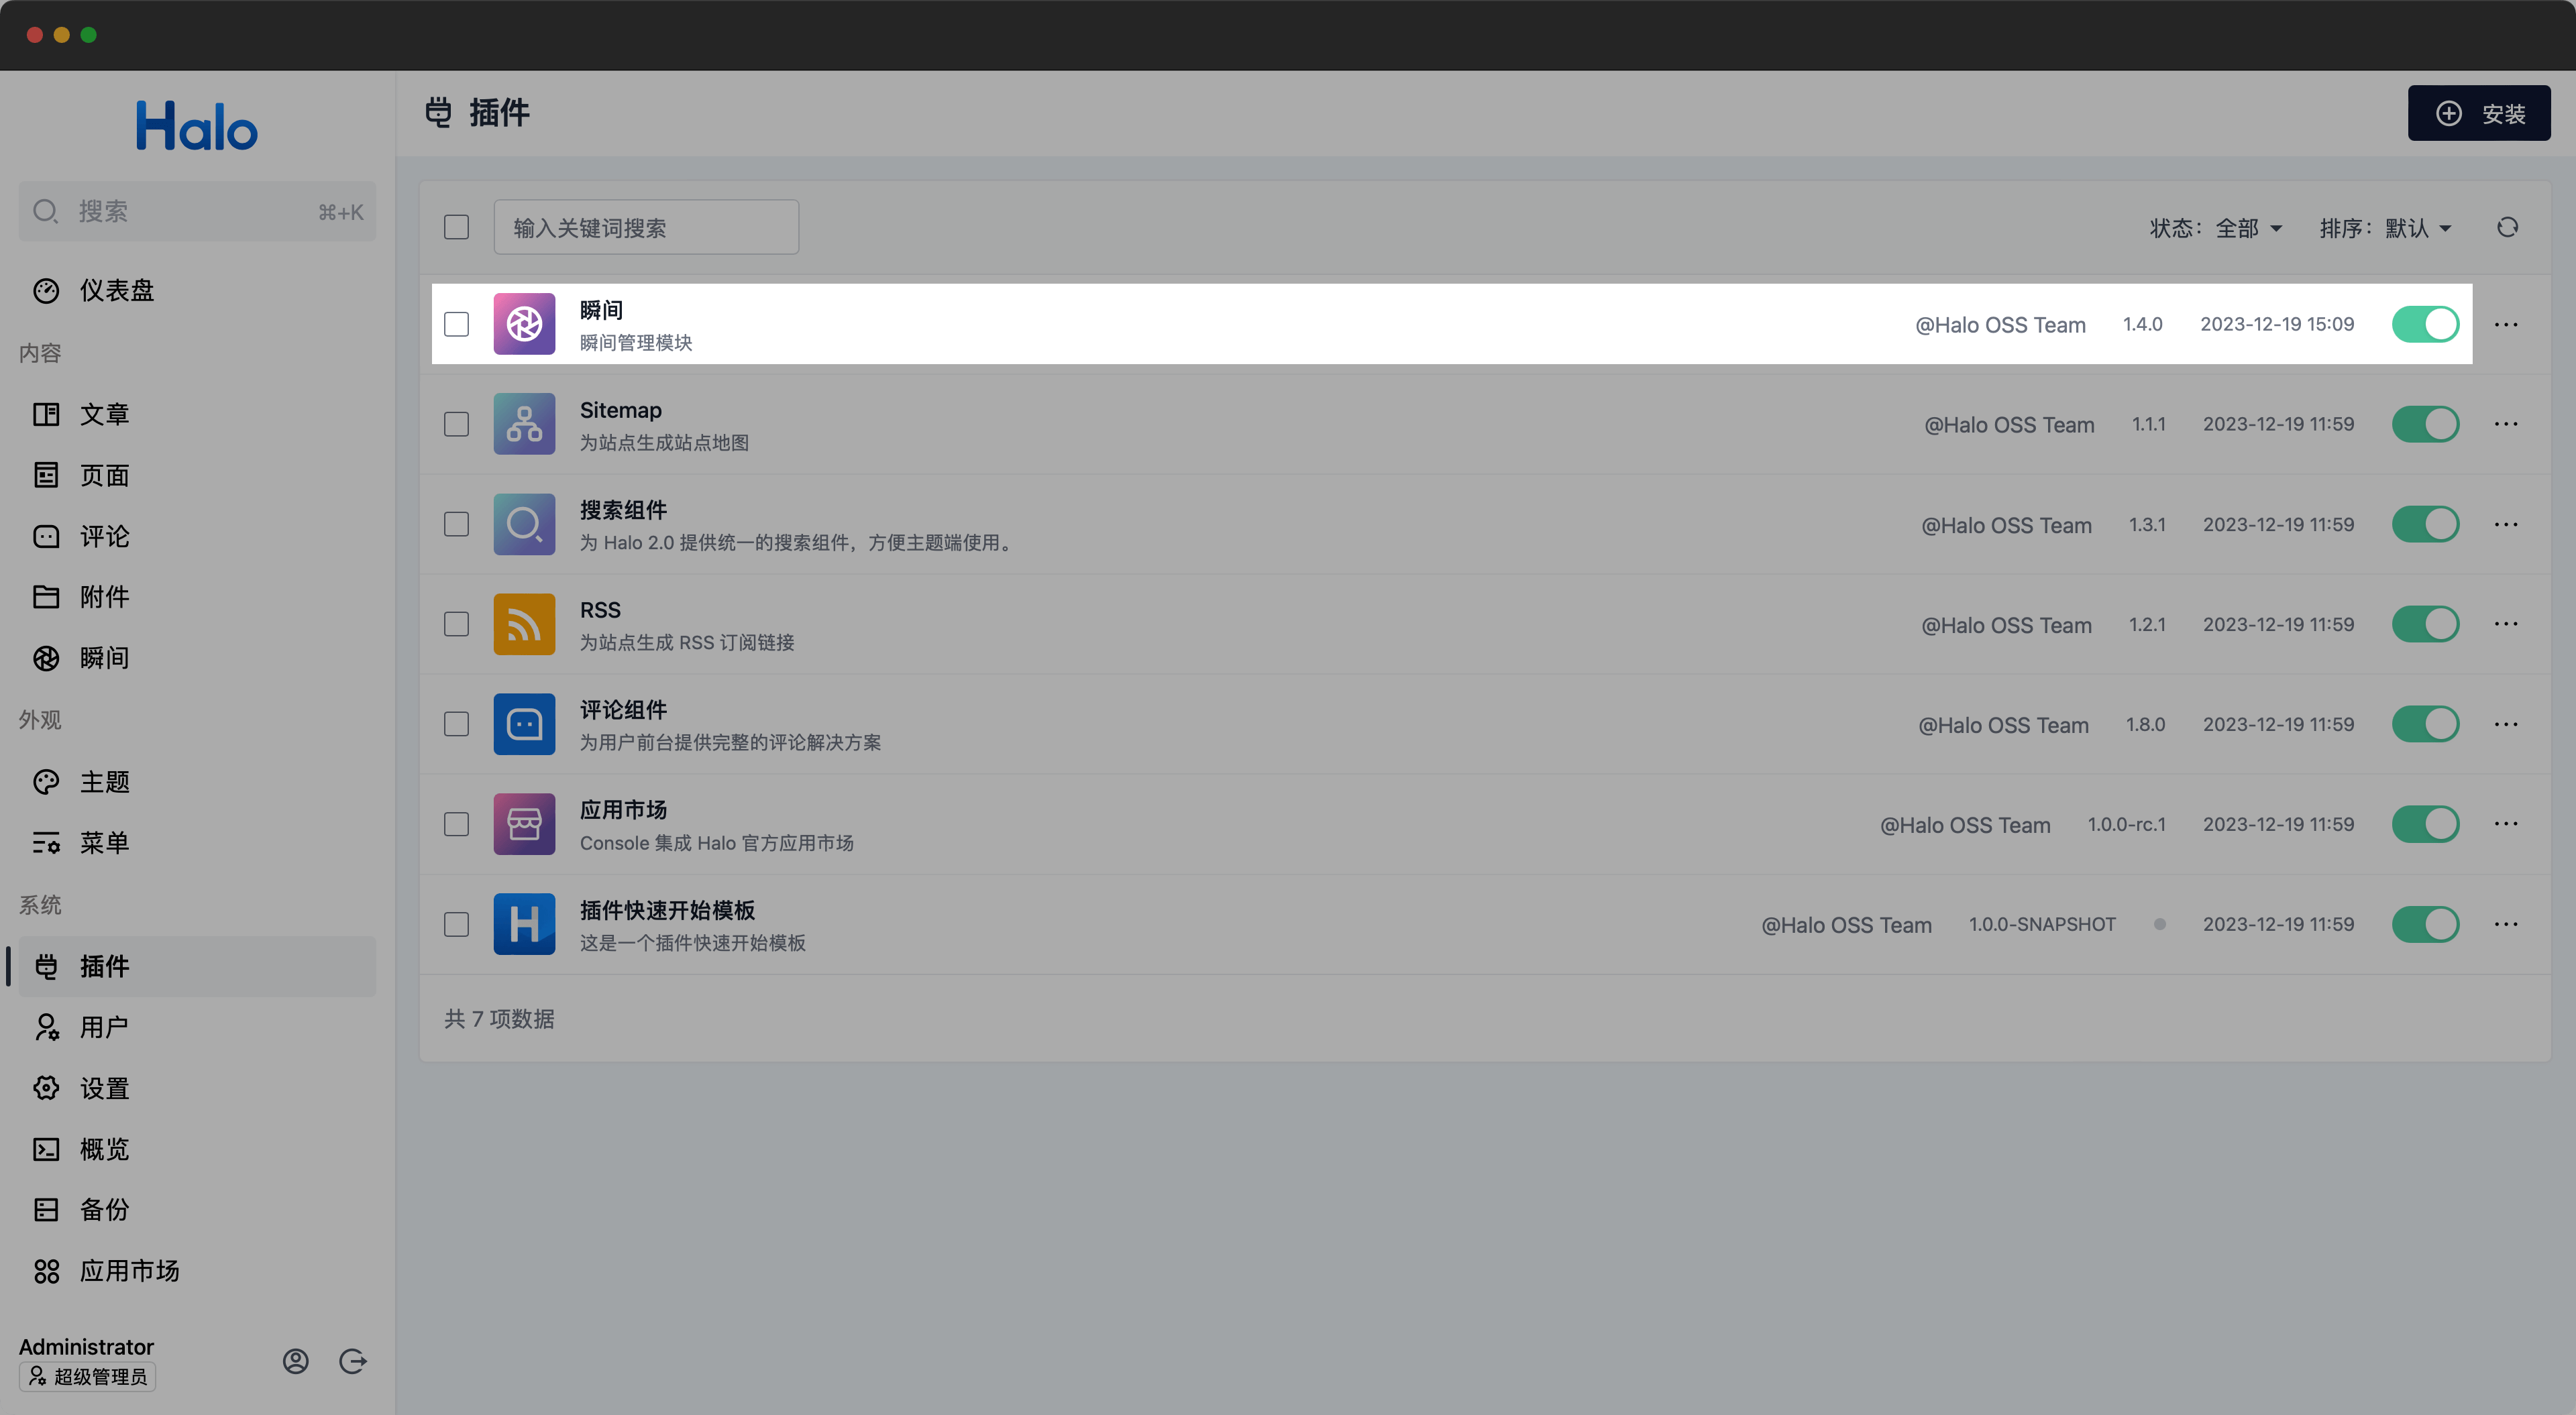Disable the Sitemap plugin toggle

coord(2425,424)
